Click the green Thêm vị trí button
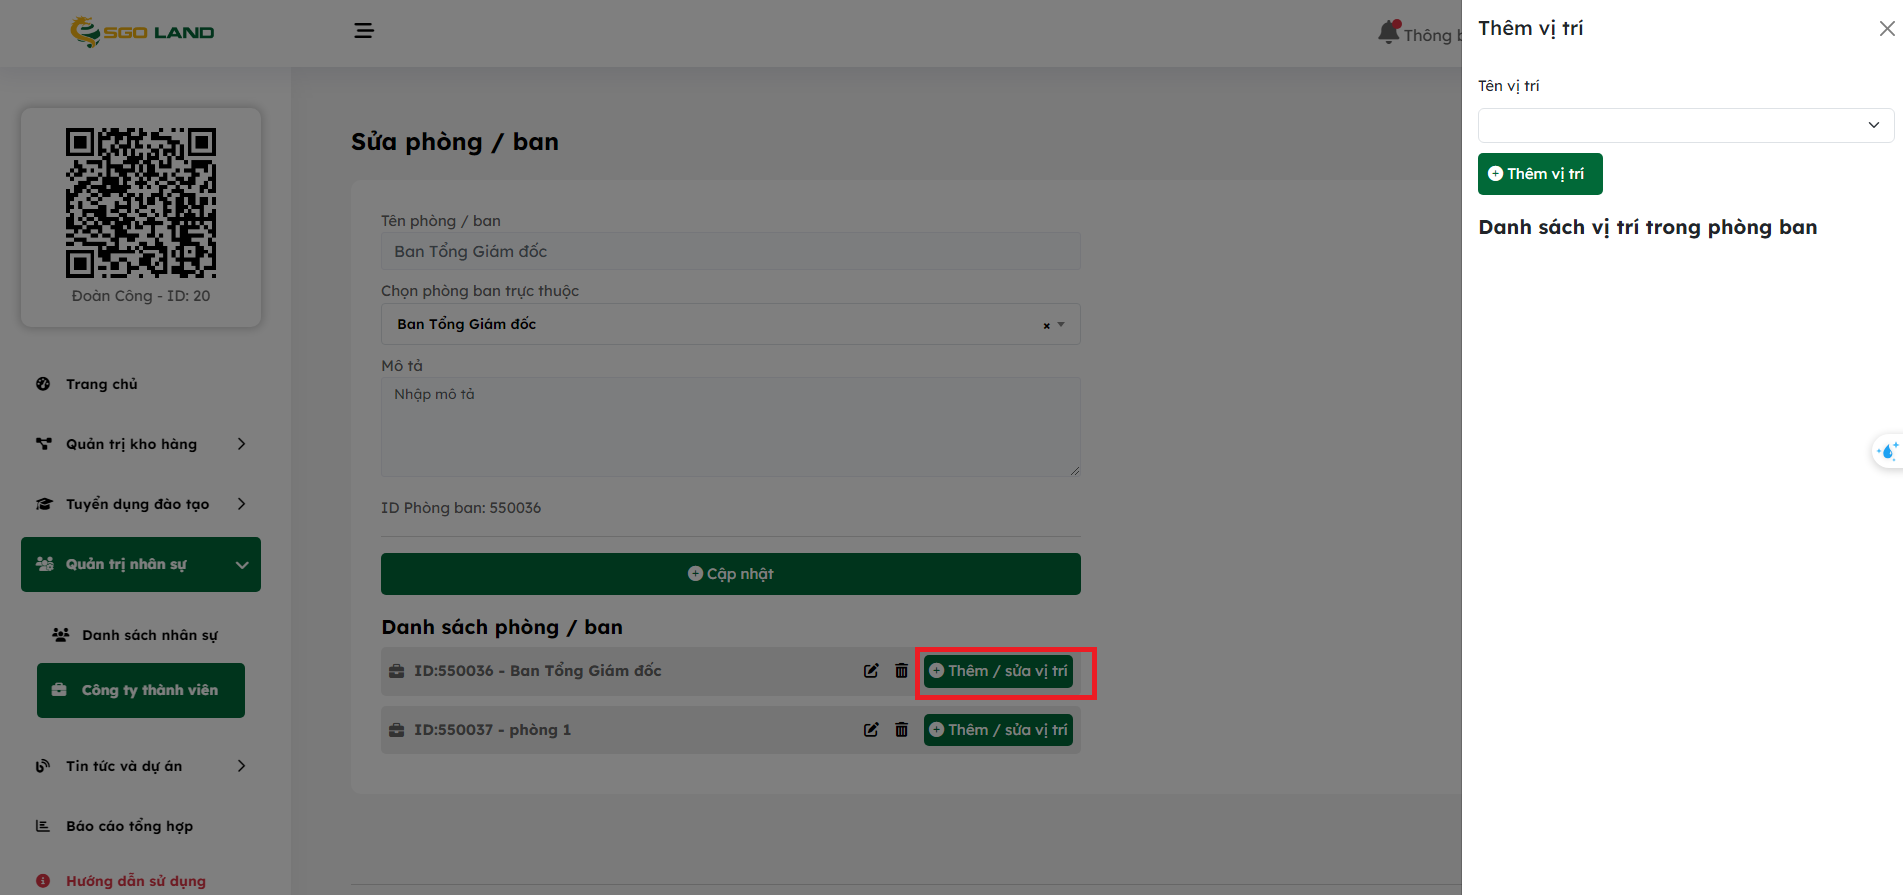The height and width of the screenshot is (895, 1903). 1539,174
